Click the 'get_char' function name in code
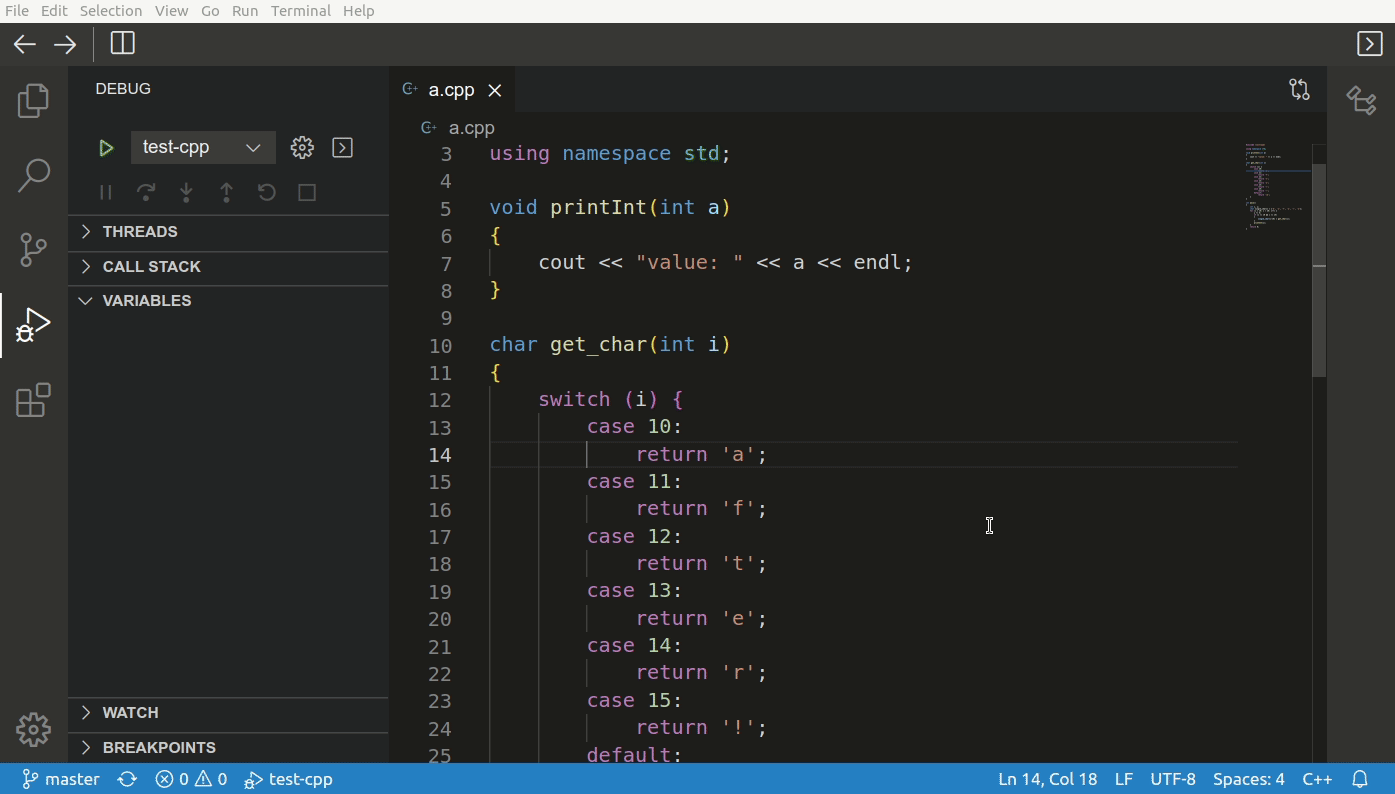This screenshot has height=794, width=1395. (x=599, y=345)
